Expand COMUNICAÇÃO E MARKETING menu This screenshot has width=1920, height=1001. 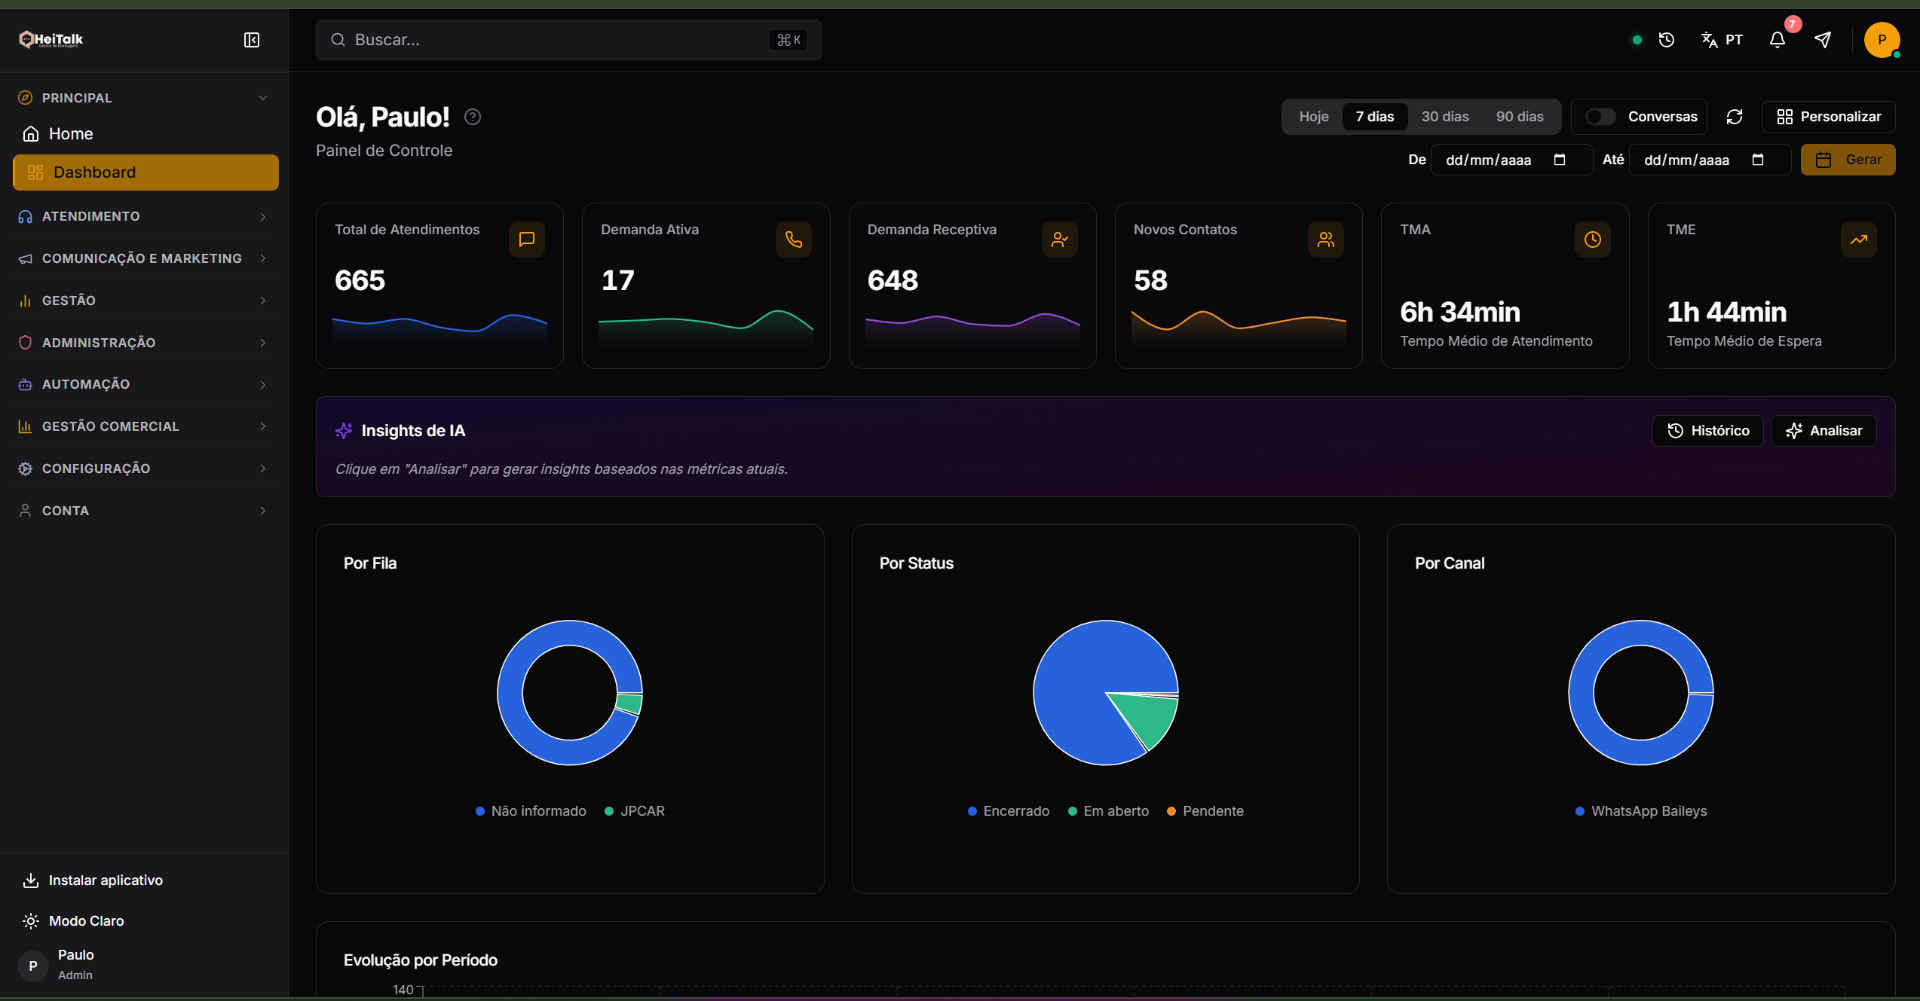[x=145, y=258]
